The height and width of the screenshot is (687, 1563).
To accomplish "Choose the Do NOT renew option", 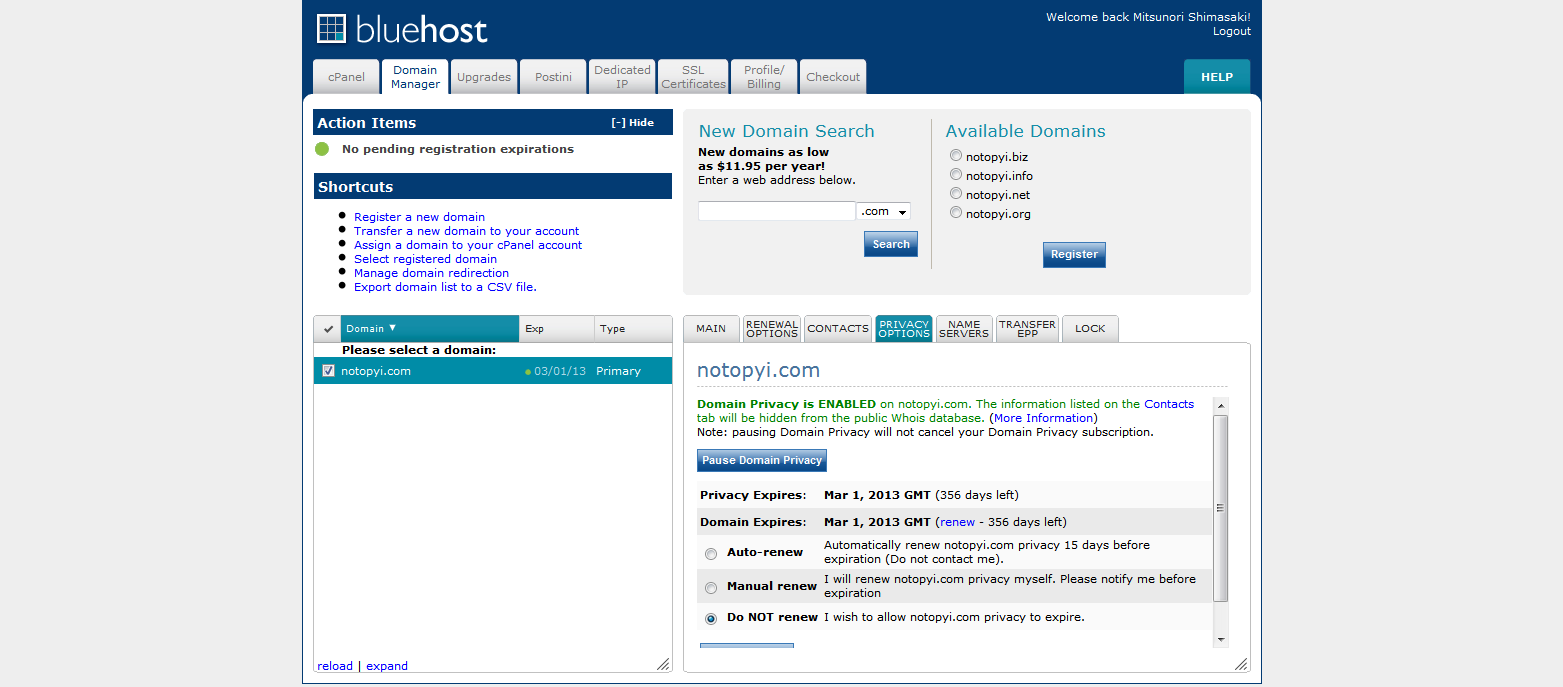I will point(711,618).
